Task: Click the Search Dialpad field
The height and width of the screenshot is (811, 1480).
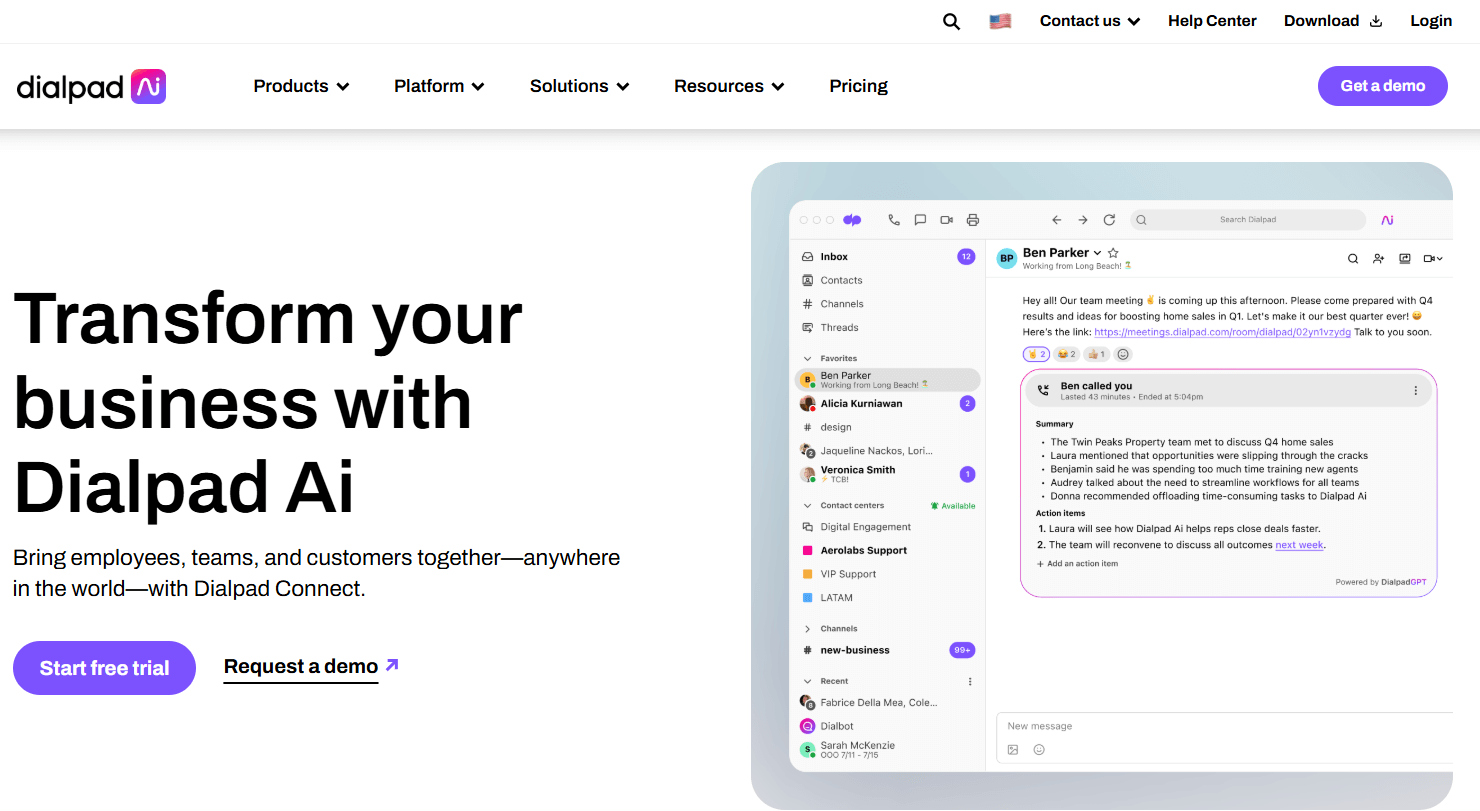Action: pos(1248,220)
